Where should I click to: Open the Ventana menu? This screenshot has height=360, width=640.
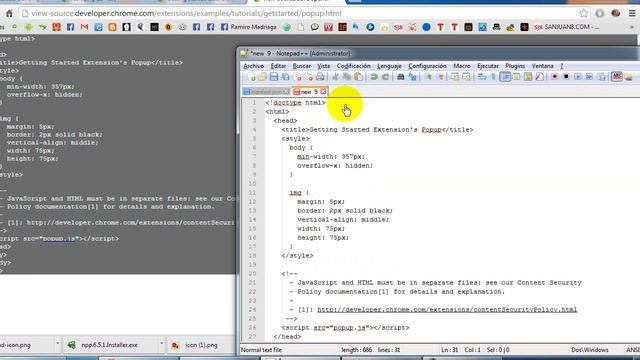542,66
